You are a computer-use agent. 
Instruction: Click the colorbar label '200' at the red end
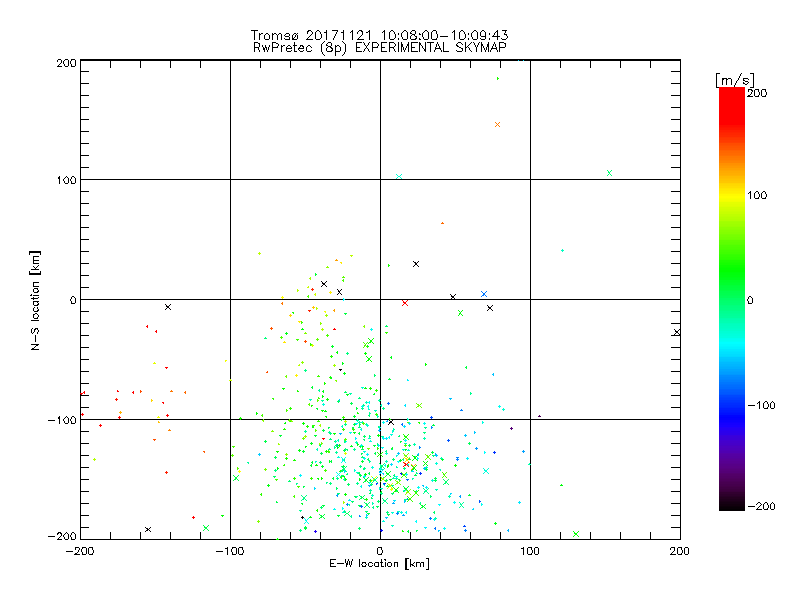757,93
